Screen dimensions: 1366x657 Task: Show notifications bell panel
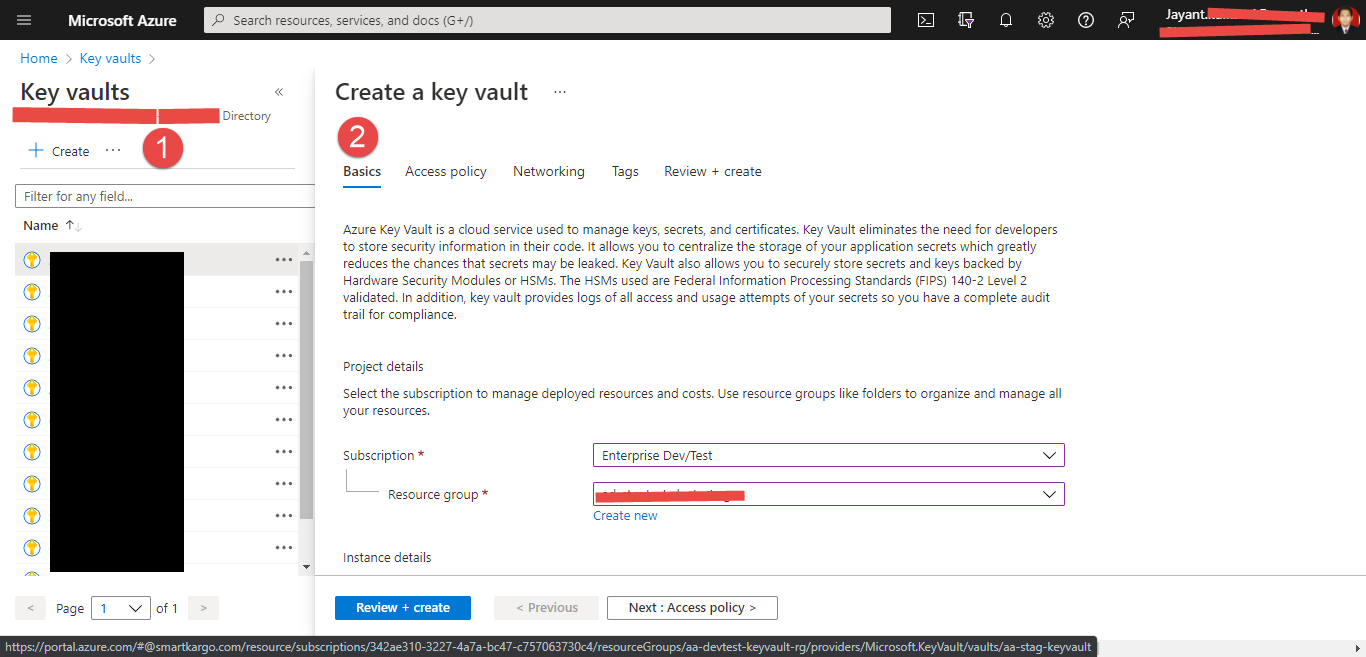[1006, 20]
